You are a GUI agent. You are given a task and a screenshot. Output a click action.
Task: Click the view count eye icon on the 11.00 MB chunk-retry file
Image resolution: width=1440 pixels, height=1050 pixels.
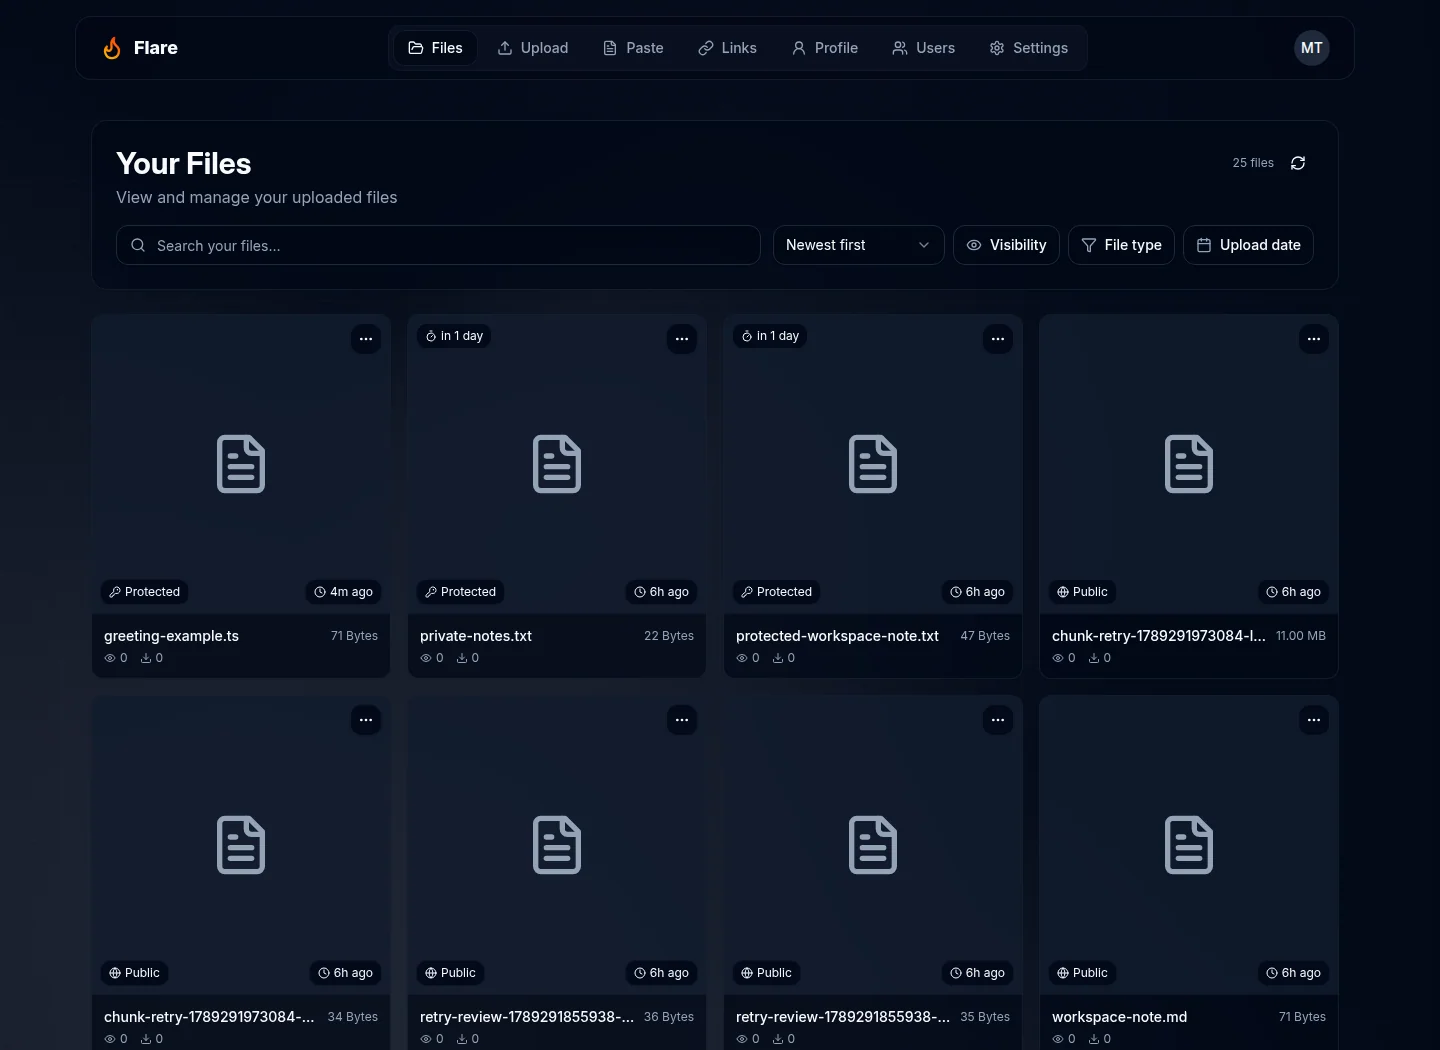pyautogui.click(x=1058, y=658)
